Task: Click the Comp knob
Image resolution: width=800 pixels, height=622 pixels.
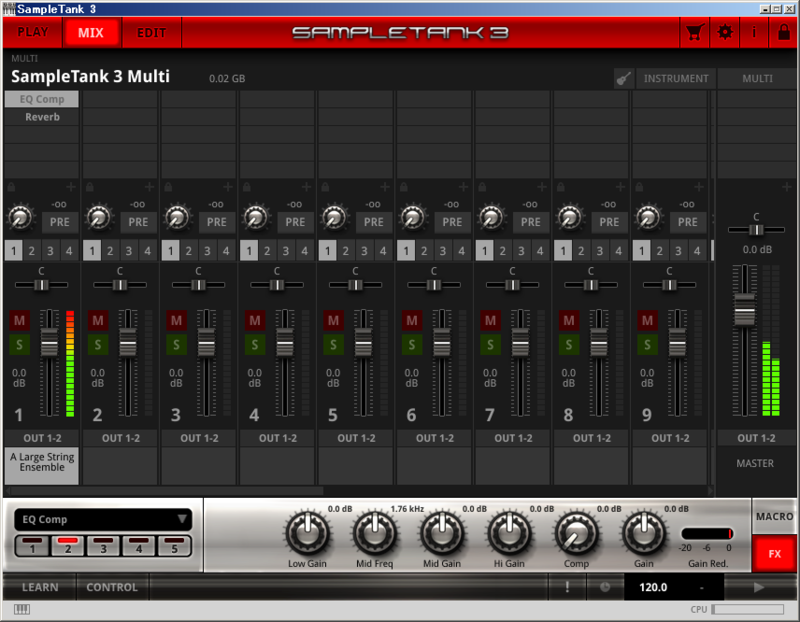Action: tap(577, 533)
